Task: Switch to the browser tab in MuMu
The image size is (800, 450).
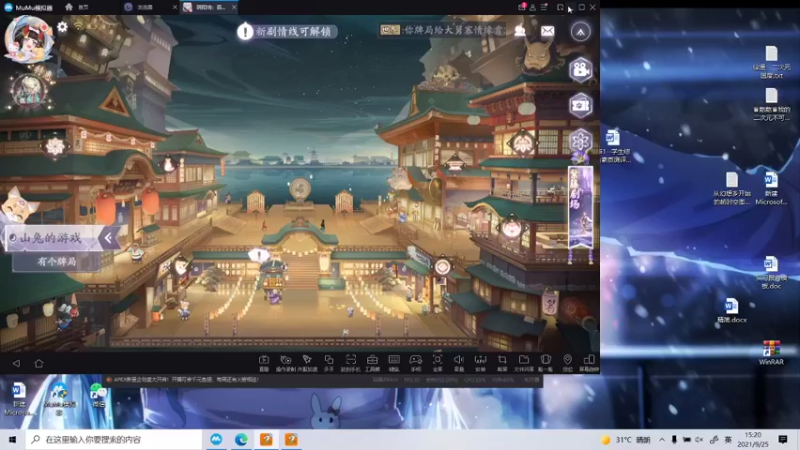Action: coord(145,7)
